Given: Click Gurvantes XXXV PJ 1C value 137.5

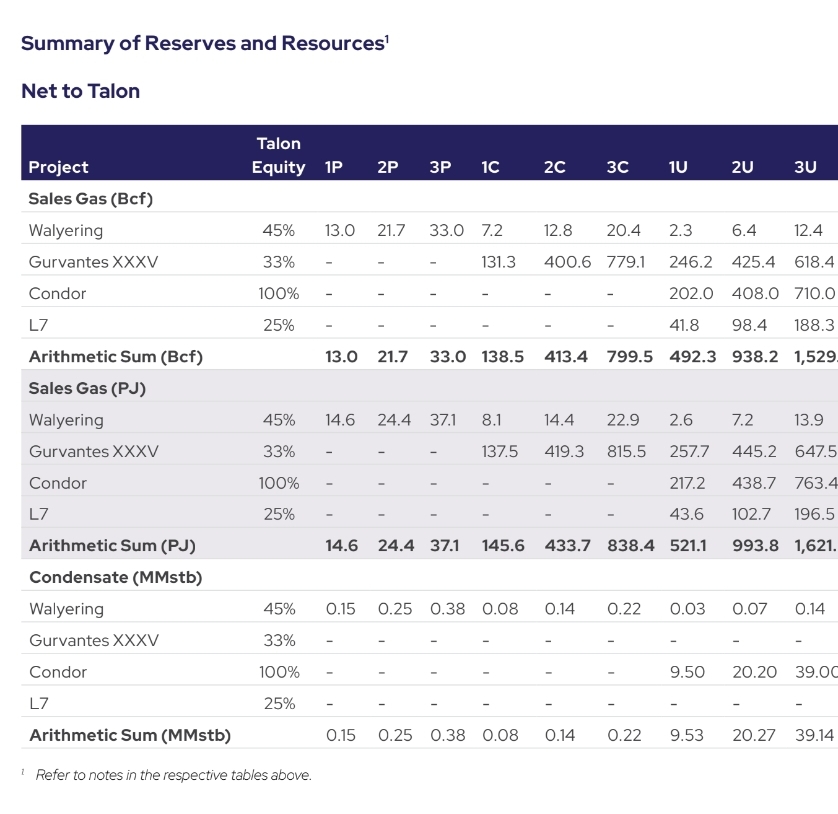Looking at the screenshot, I should [x=499, y=452].
